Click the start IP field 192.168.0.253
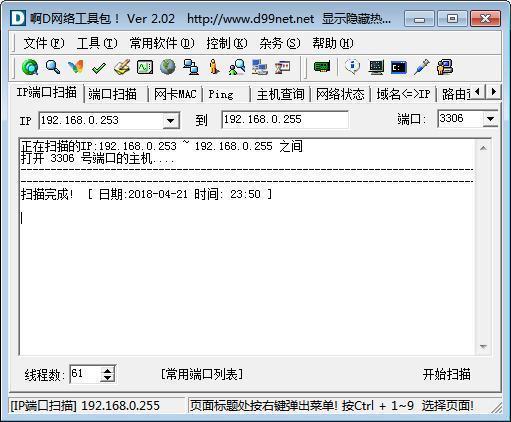 tap(101, 120)
